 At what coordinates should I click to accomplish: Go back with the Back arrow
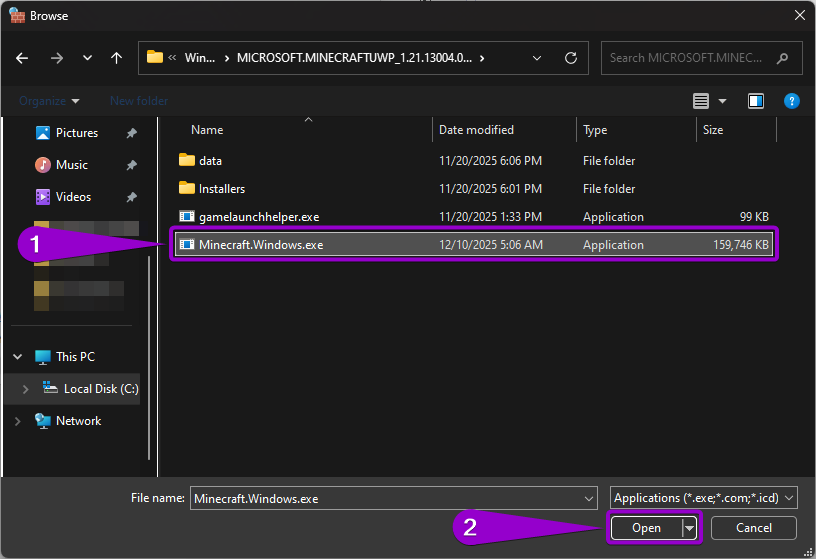coord(22,58)
